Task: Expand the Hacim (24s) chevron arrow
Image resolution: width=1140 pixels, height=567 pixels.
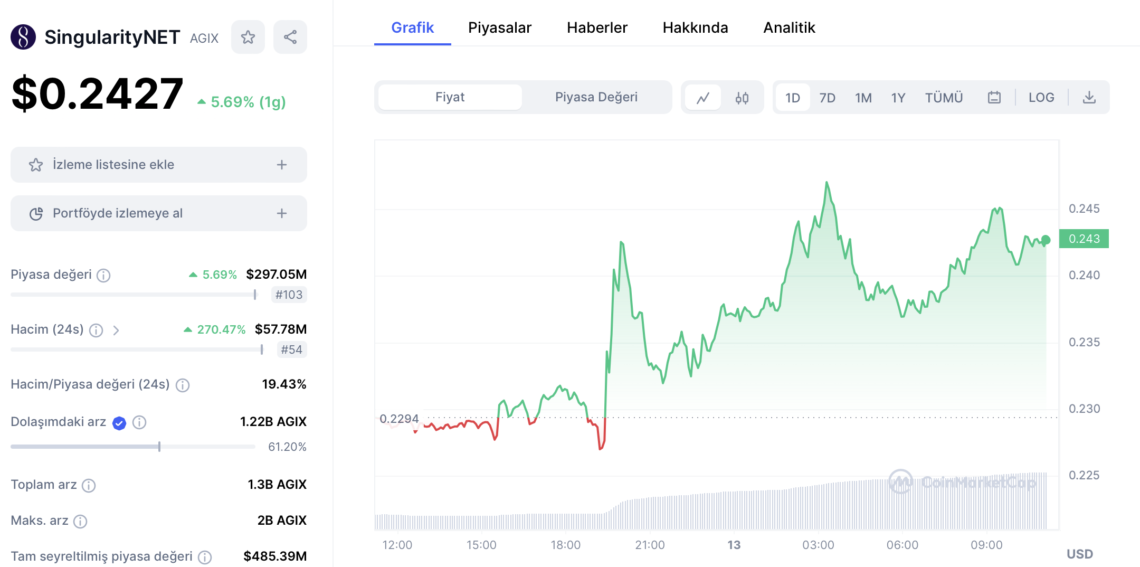Action: click(x=116, y=330)
